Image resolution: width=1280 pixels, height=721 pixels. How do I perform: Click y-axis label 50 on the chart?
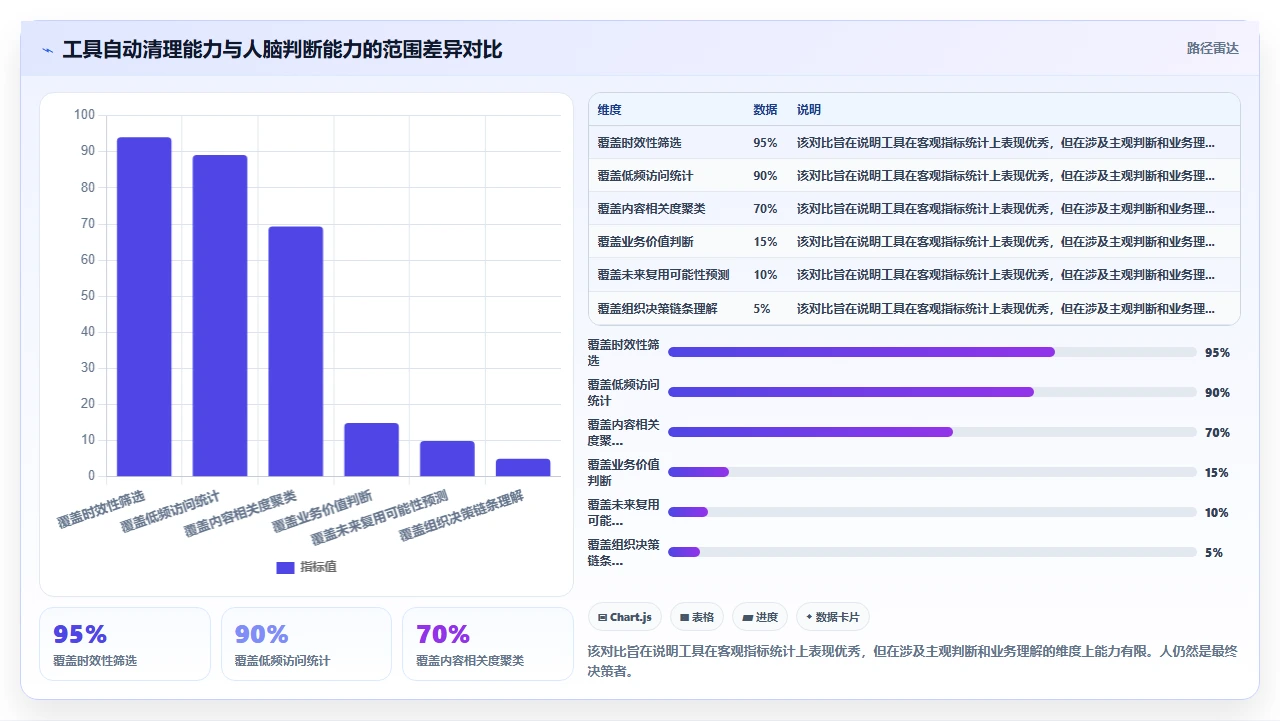coord(87,296)
